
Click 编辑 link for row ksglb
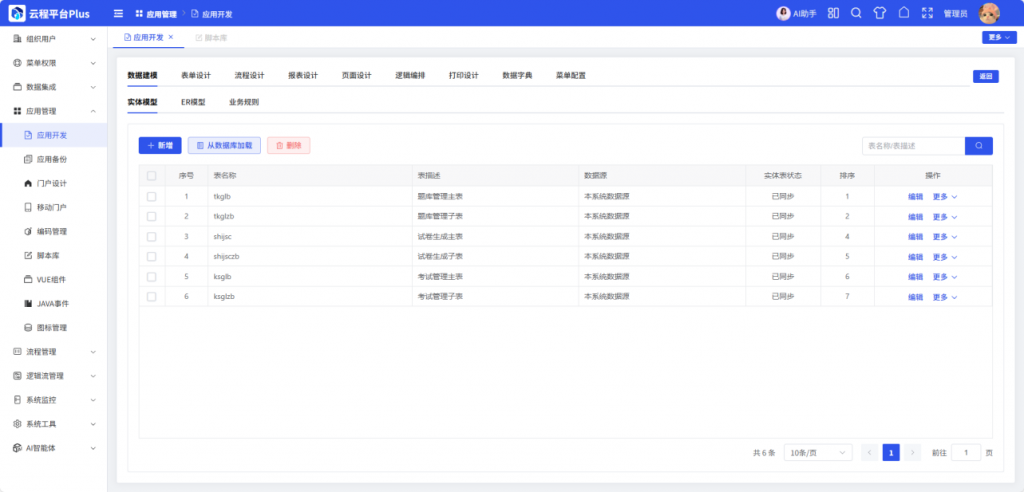[916, 276]
